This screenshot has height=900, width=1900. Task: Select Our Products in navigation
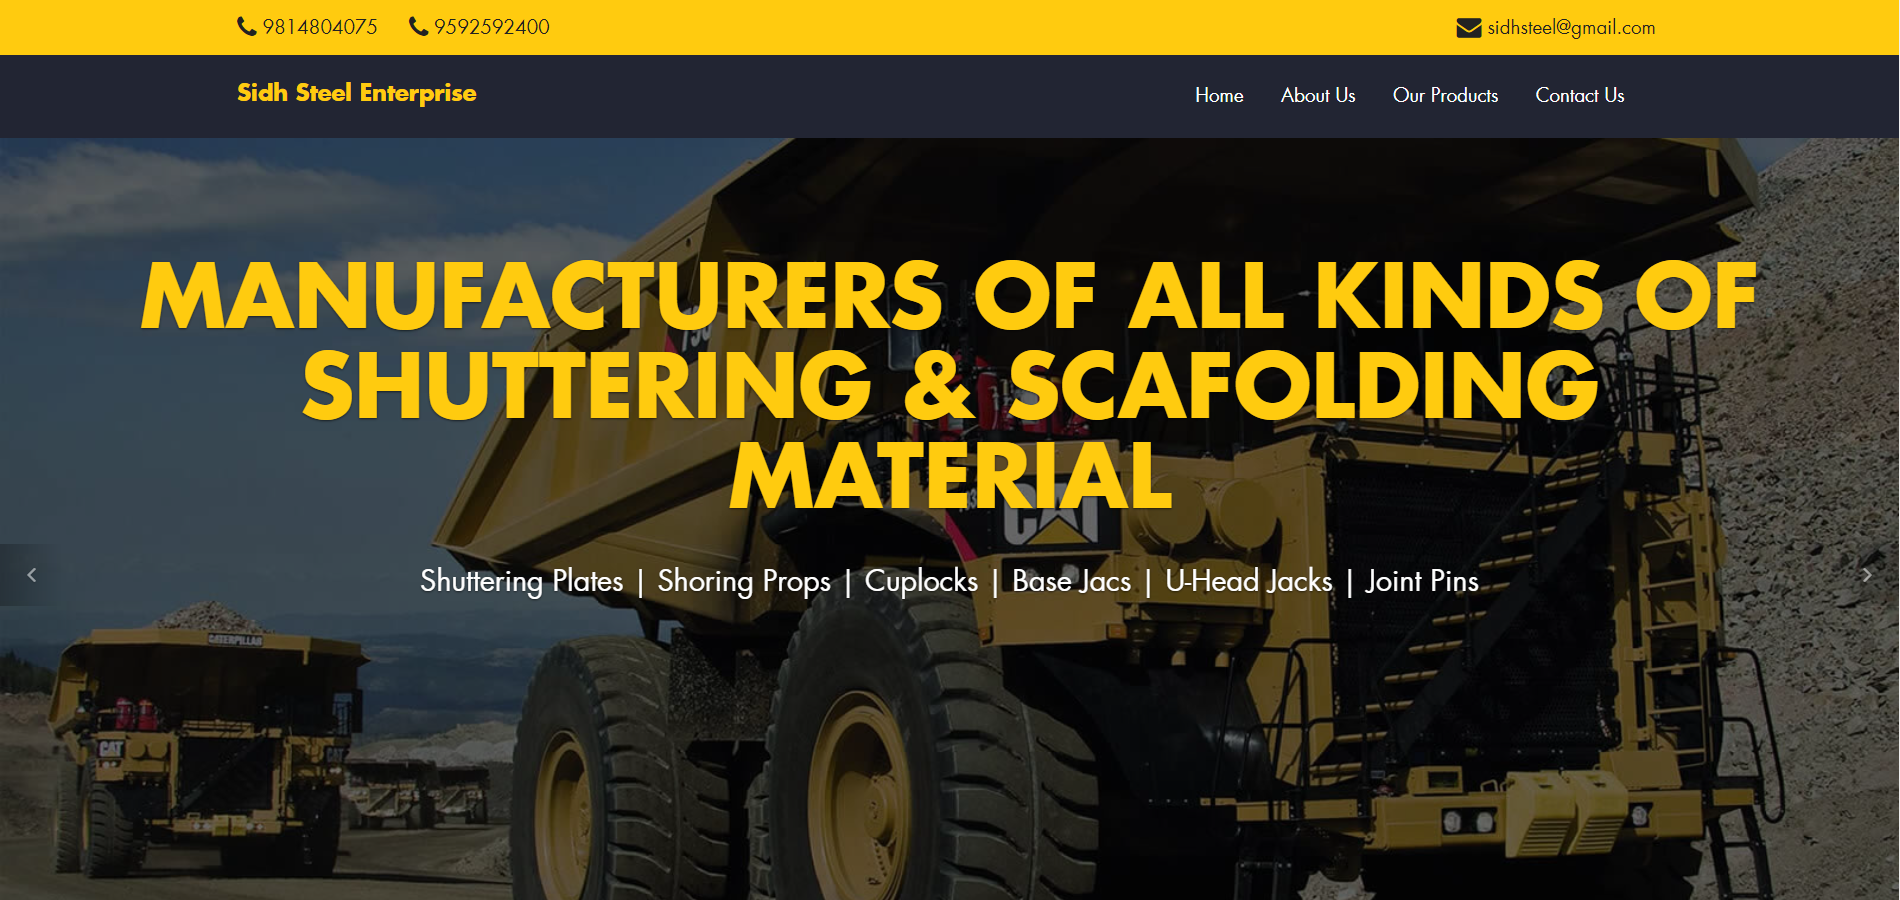click(x=1445, y=95)
